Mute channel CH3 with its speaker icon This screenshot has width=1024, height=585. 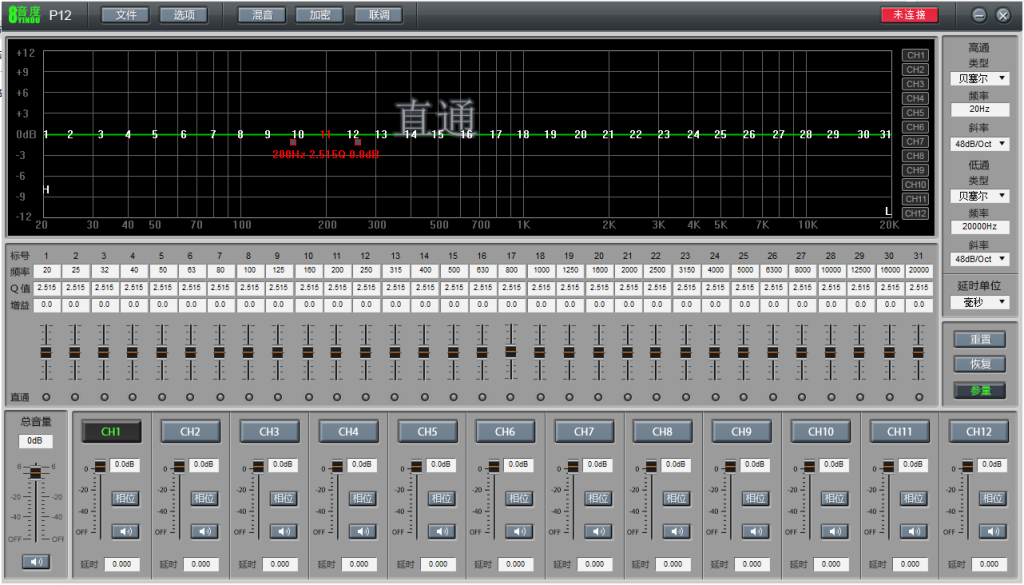tap(283, 531)
